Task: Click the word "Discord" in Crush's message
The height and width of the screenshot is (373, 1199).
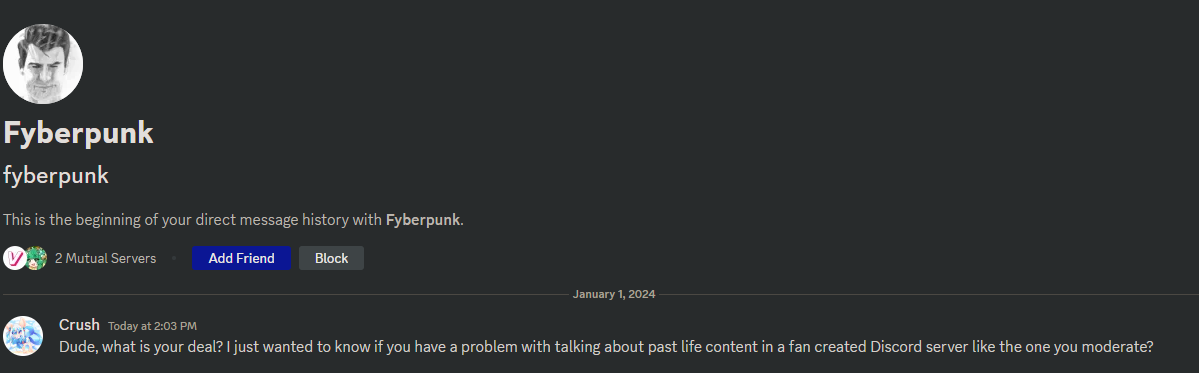Action: click(895, 346)
